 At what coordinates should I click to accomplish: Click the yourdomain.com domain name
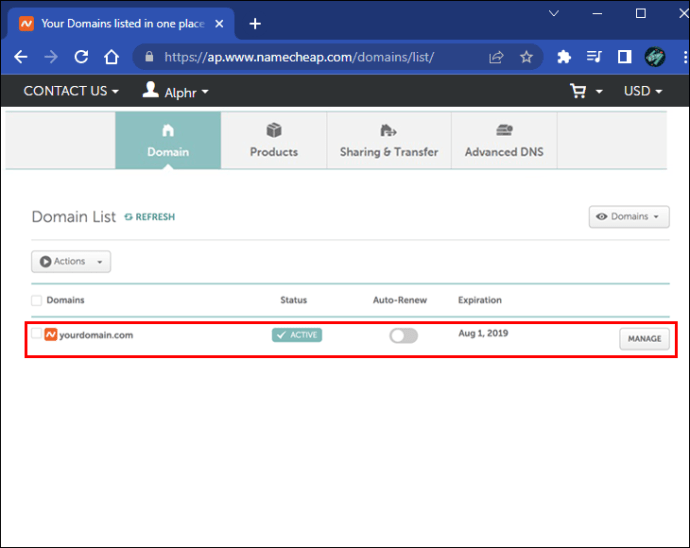coord(96,335)
